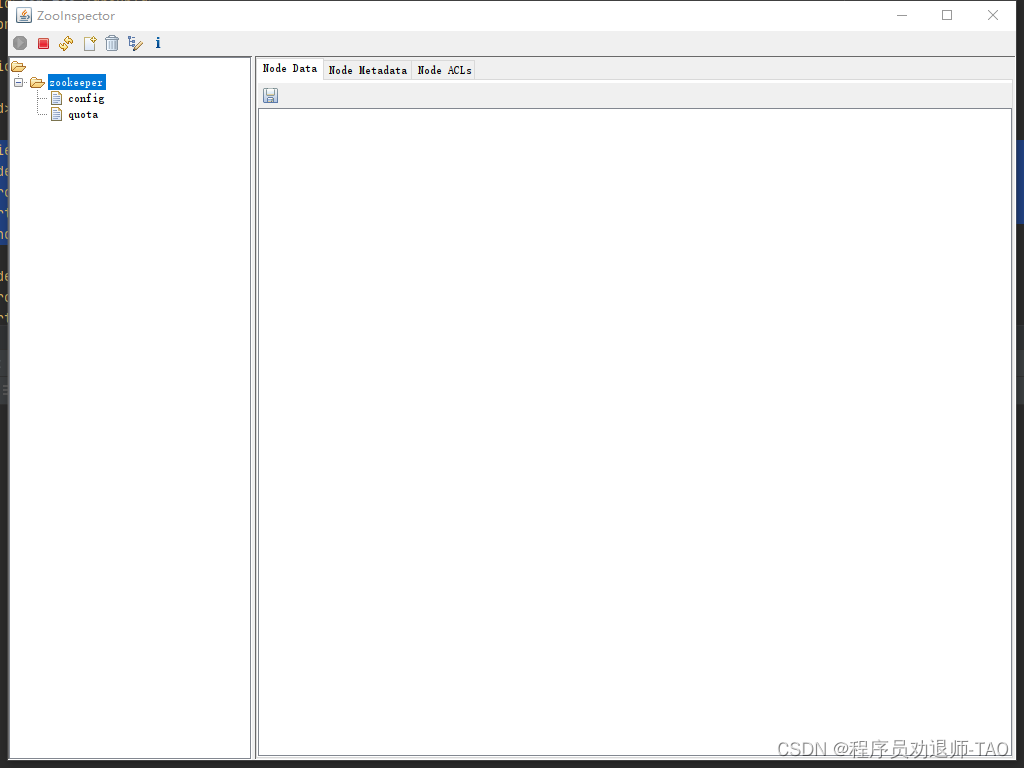Viewport: 1024px width, 768px height.
Task: Select the zookeeper tree node
Action: pyautogui.click(x=76, y=82)
